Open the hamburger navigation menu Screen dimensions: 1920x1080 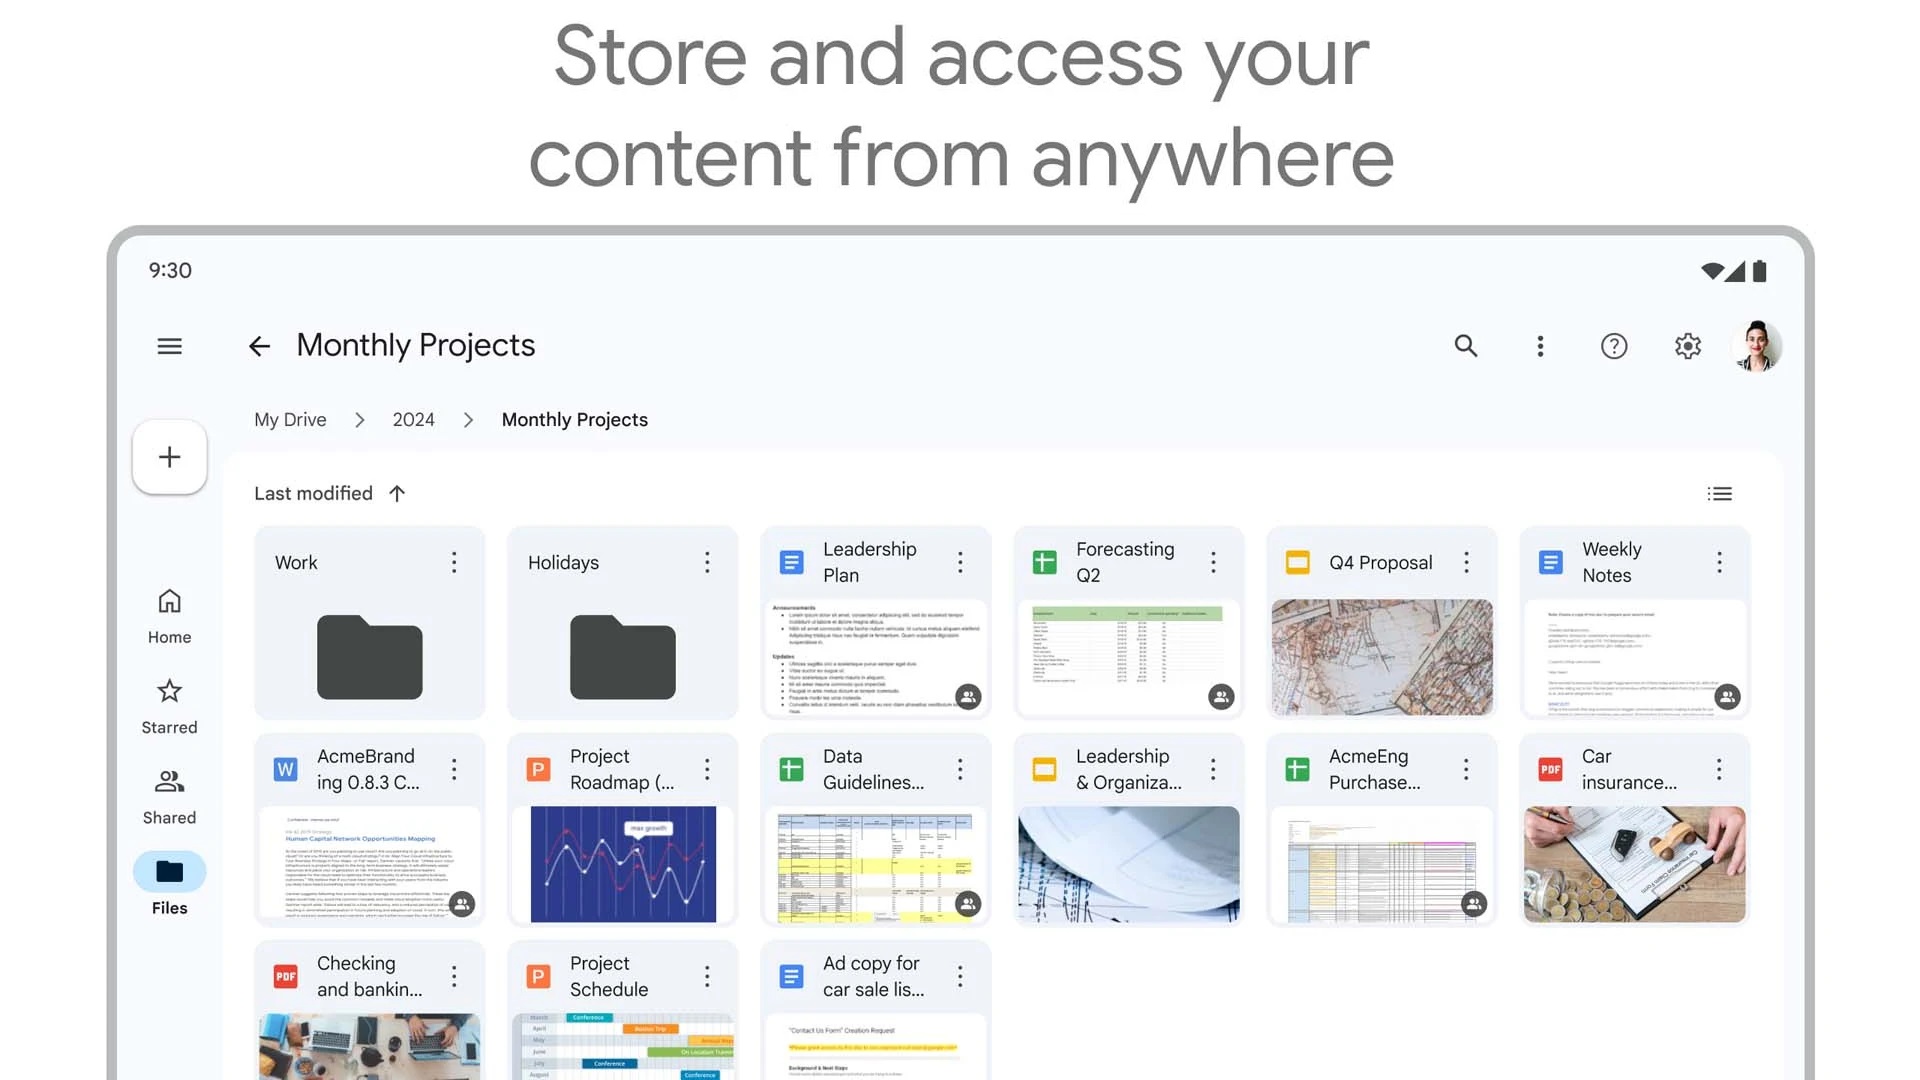pos(169,346)
